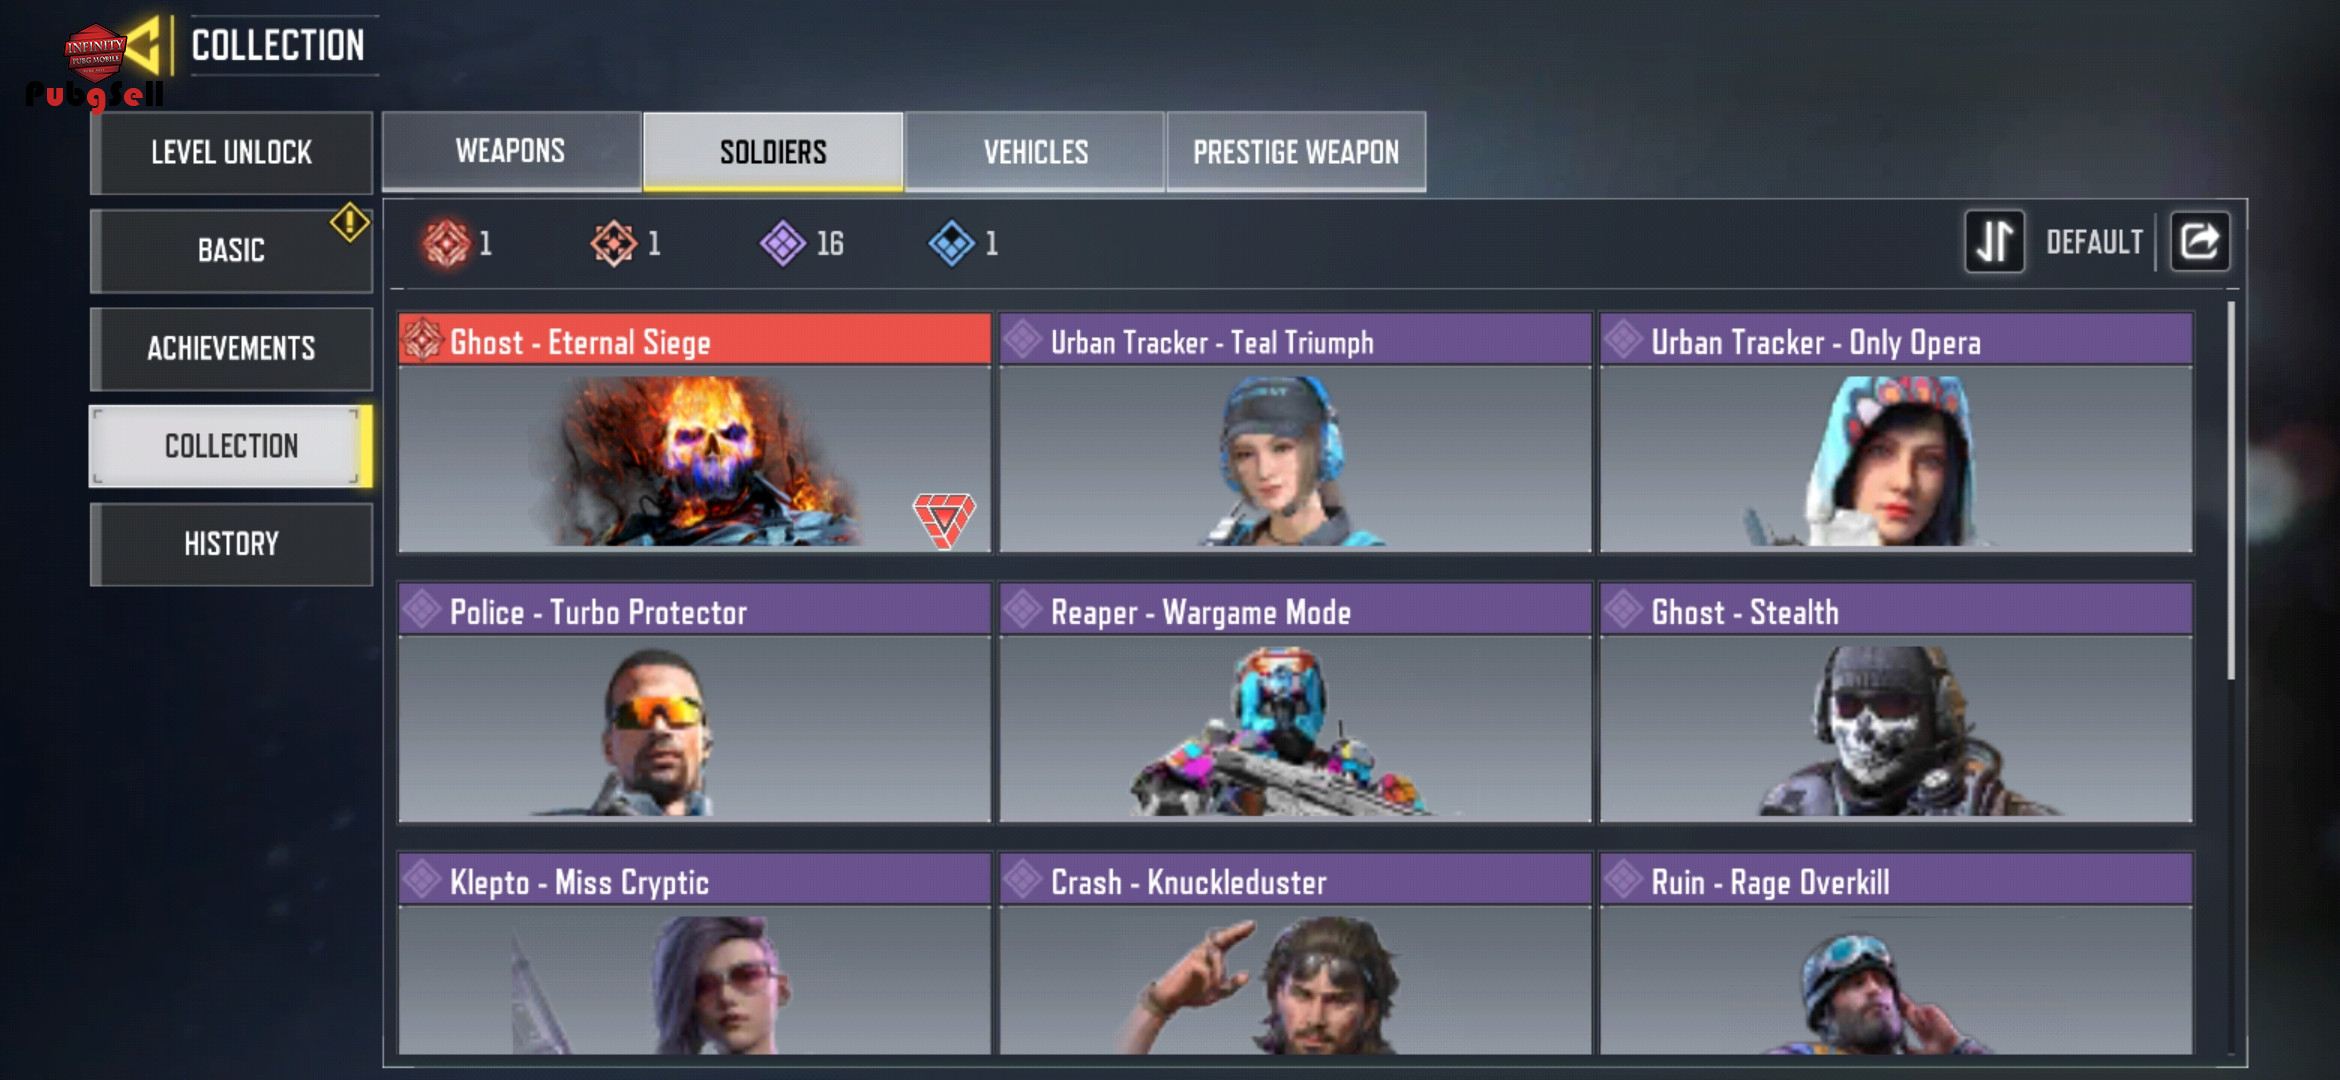
Task: Select Urban Tracker - Only Opera skin
Action: (x=1896, y=433)
